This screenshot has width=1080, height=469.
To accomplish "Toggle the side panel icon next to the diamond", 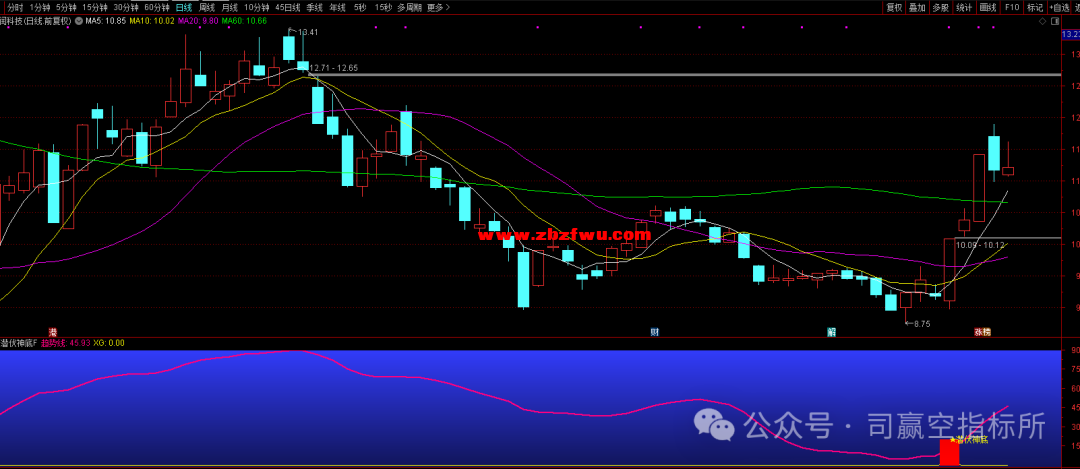I will [x=1056, y=22].
